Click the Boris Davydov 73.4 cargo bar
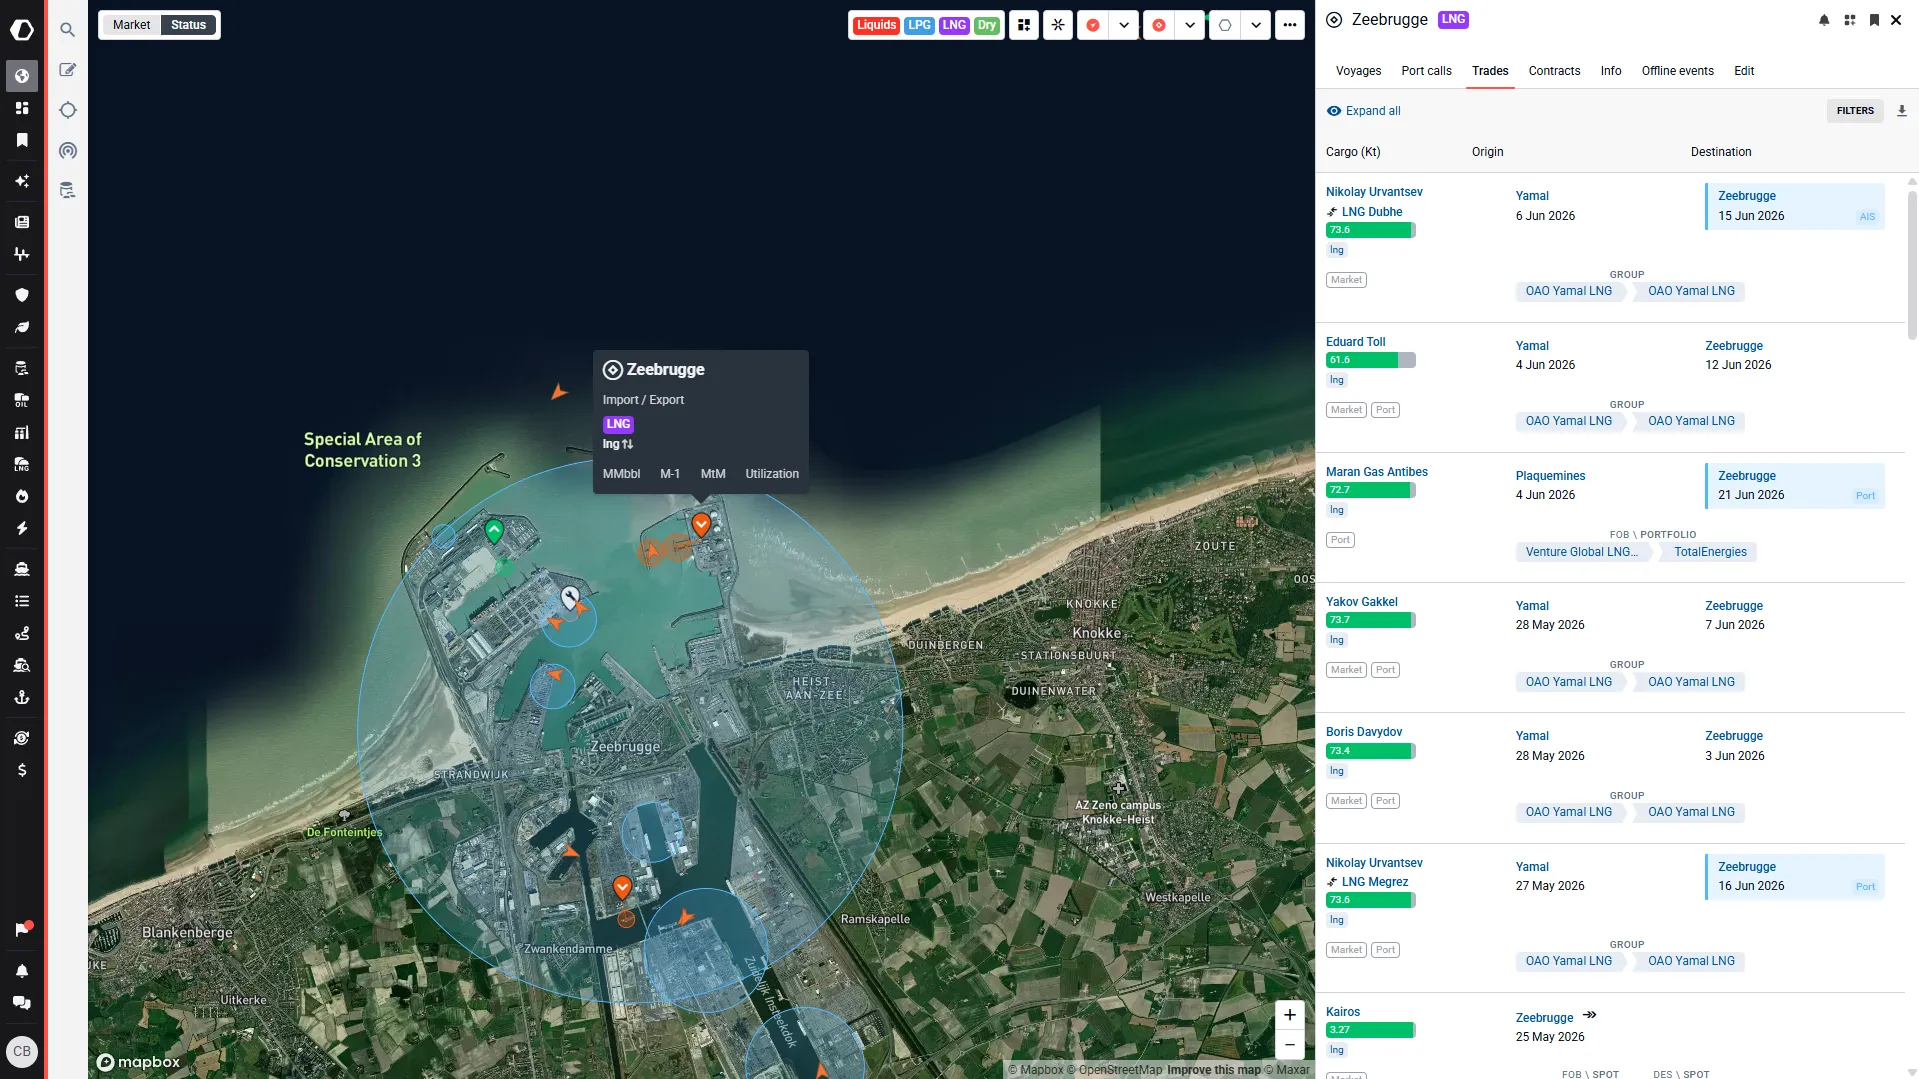Image resolution: width=1919 pixels, height=1079 pixels. (1370, 751)
